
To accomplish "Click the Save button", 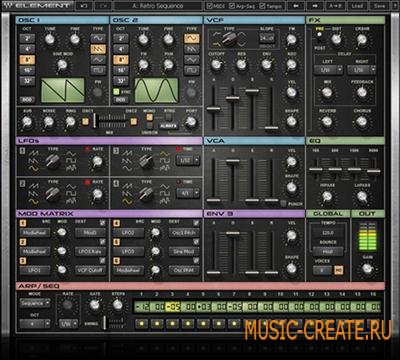I will (379, 6).
